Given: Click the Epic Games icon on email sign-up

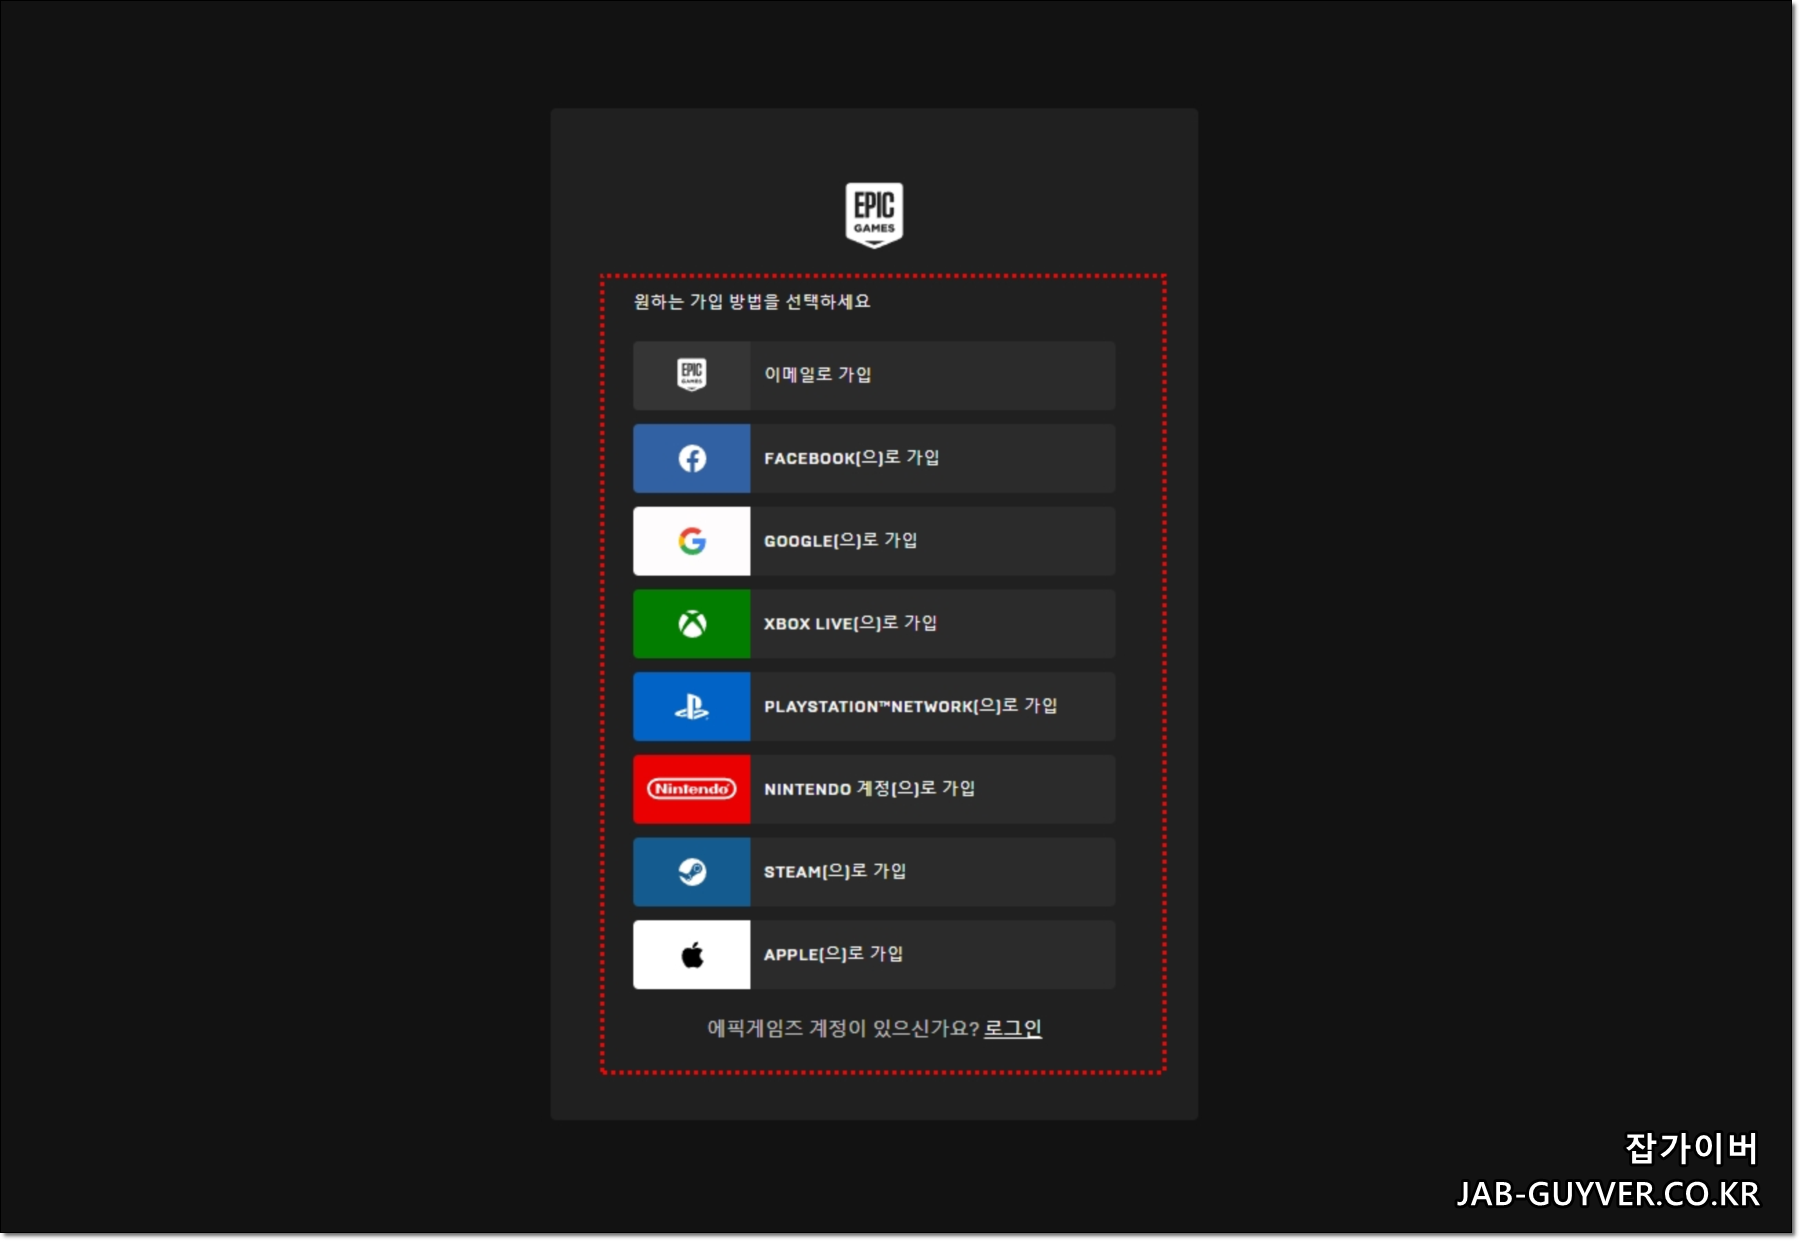Looking at the screenshot, I should (692, 375).
